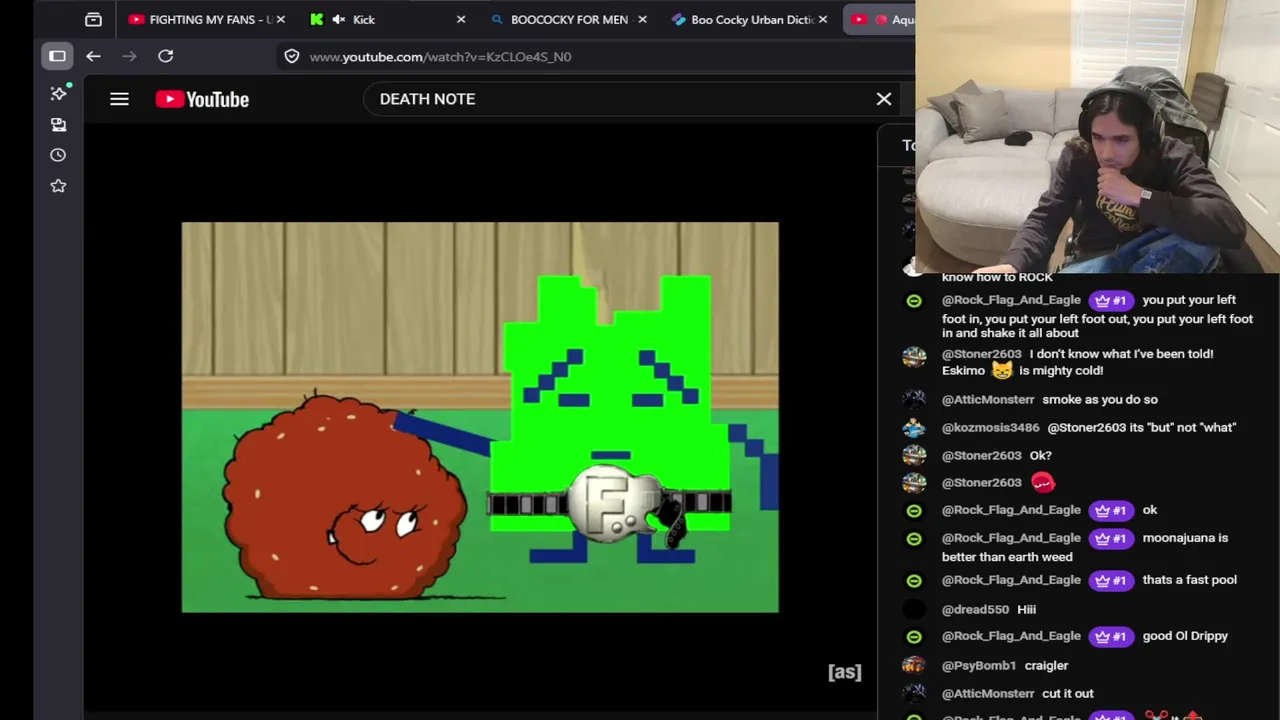Open the sidebar icon below the sparkle icon
1280x720 pixels.
(59, 124)
